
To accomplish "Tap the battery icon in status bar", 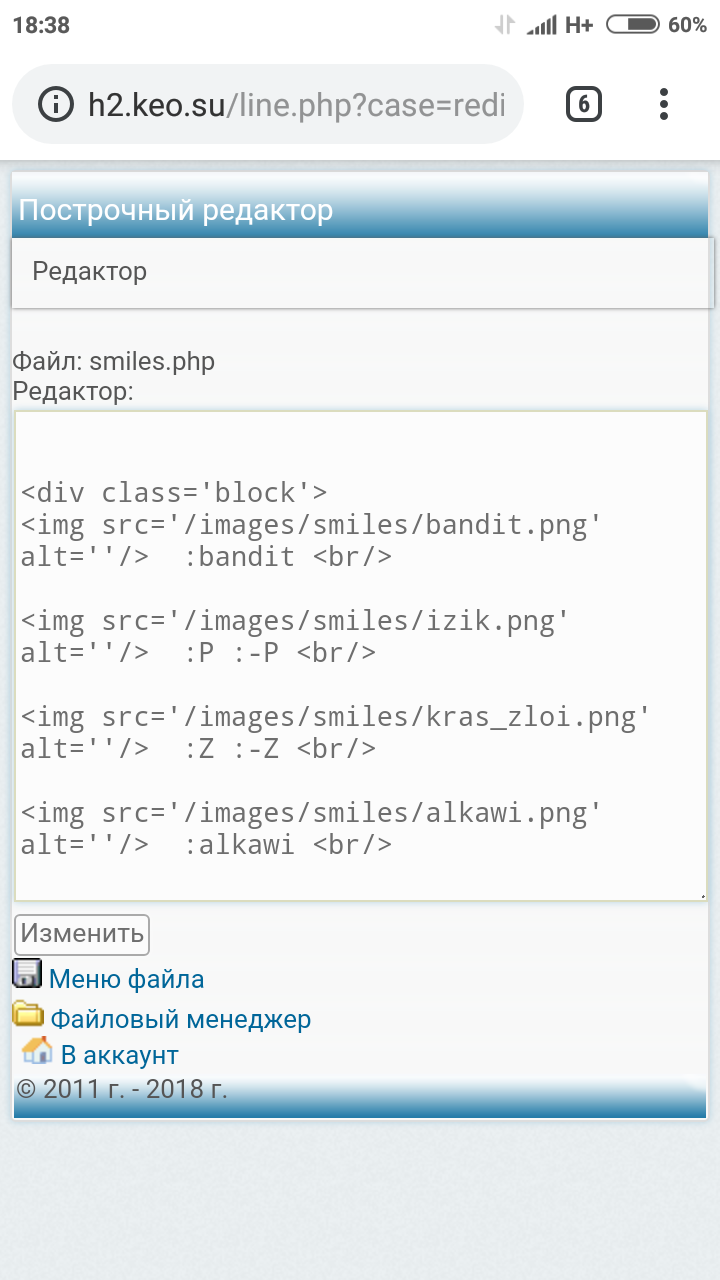I will click(632, 25).
